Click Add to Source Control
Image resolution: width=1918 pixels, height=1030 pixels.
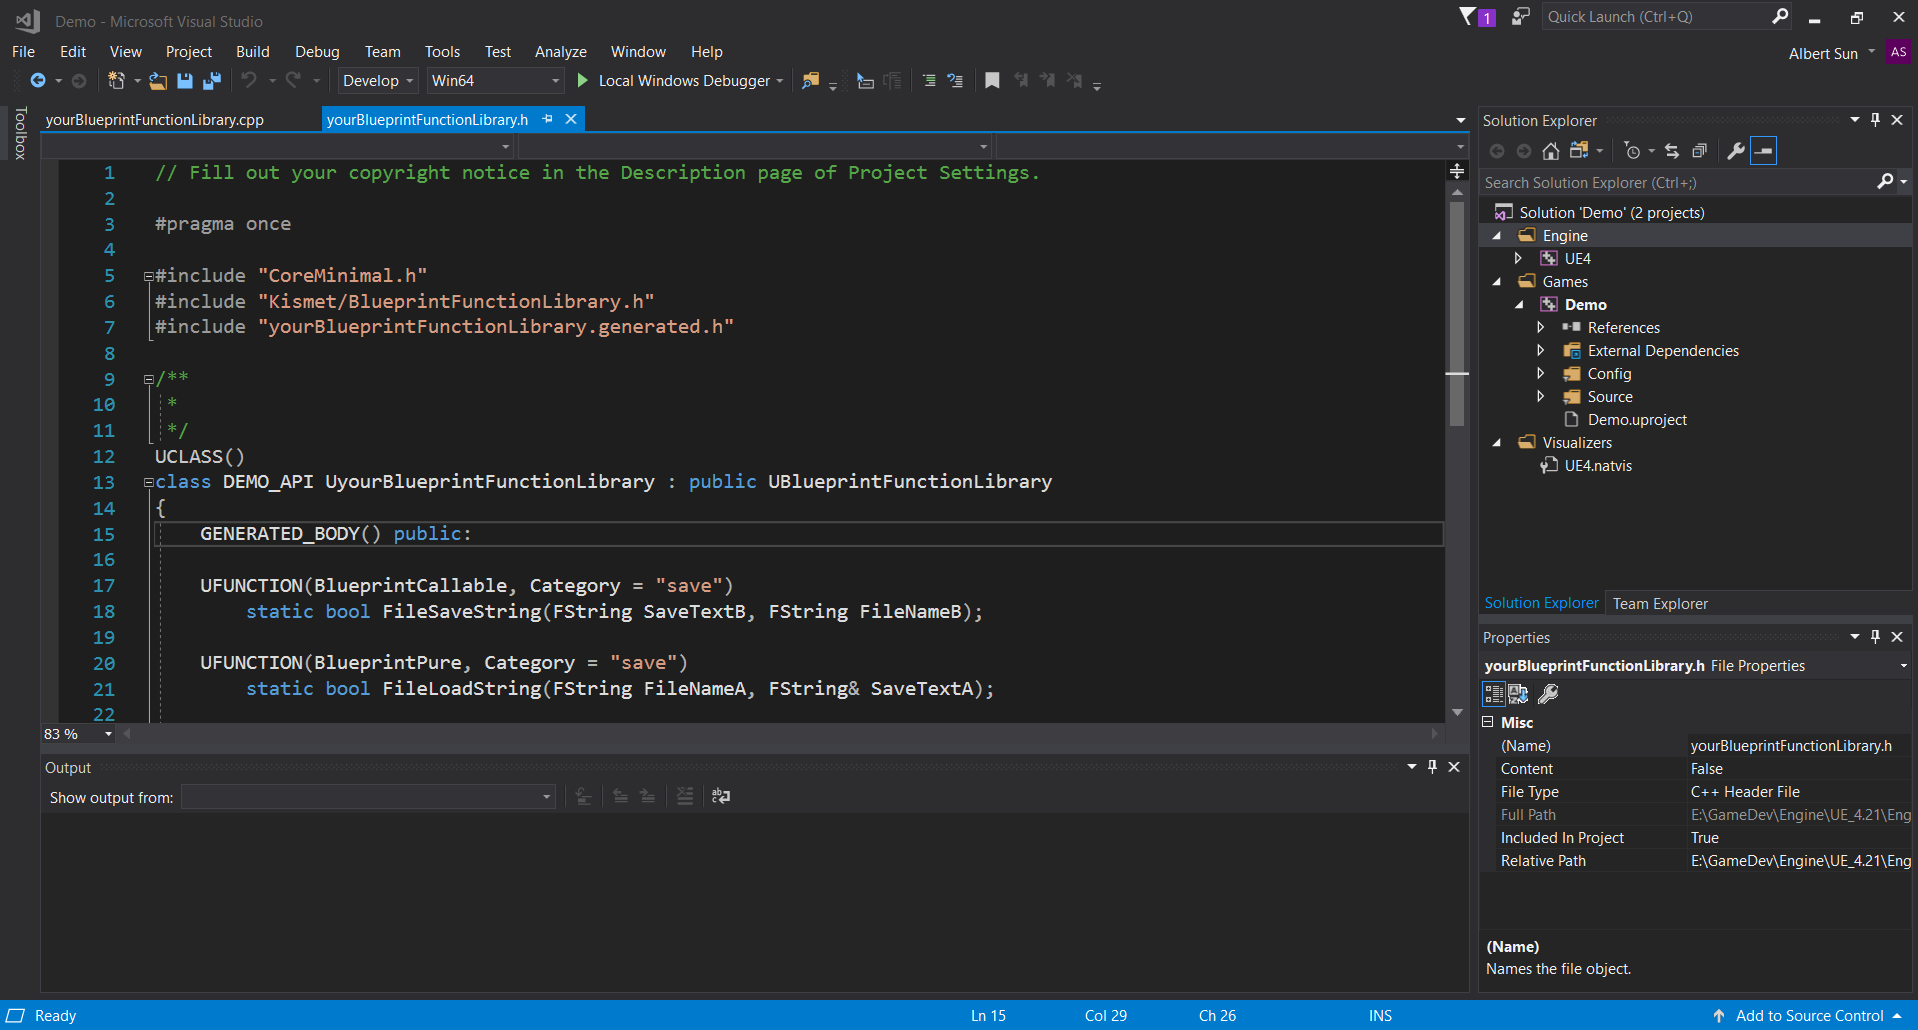[1808, 1015]
